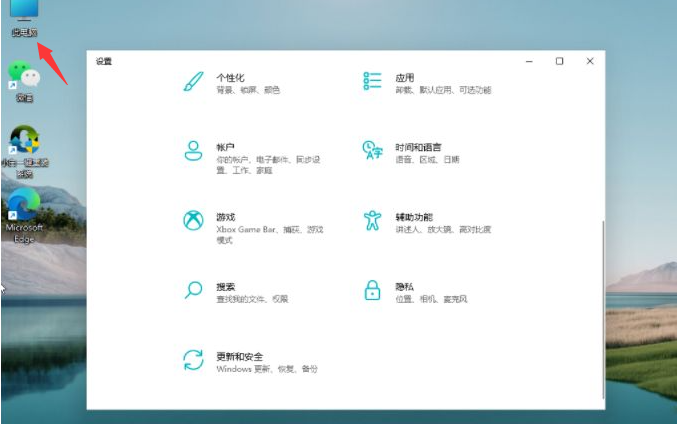678x425 pixels.
Task: Minimize the 设置 window
Action: (x=528, y=61)
